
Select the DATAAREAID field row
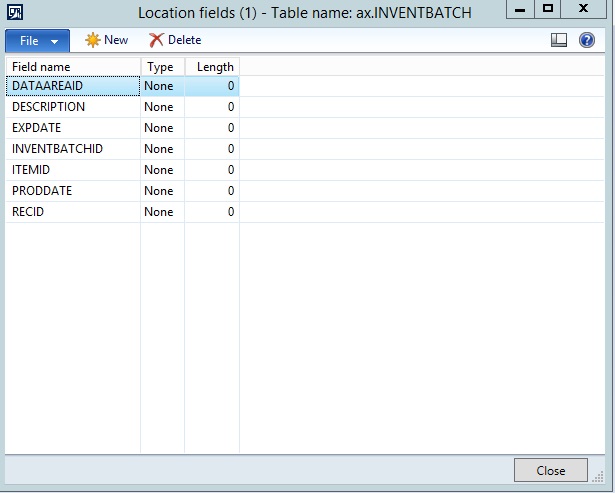(x=72, y=86)
